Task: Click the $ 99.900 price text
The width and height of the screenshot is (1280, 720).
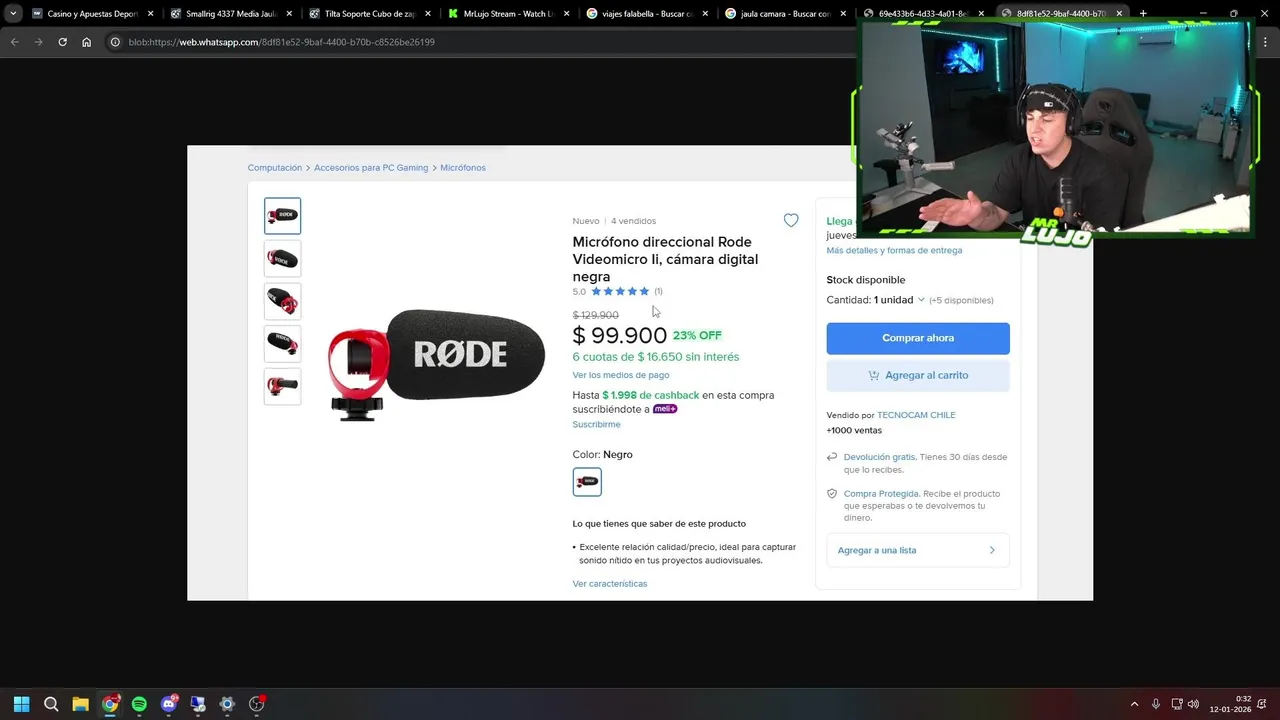Action: pyautogui.click(x=620, y=336)
